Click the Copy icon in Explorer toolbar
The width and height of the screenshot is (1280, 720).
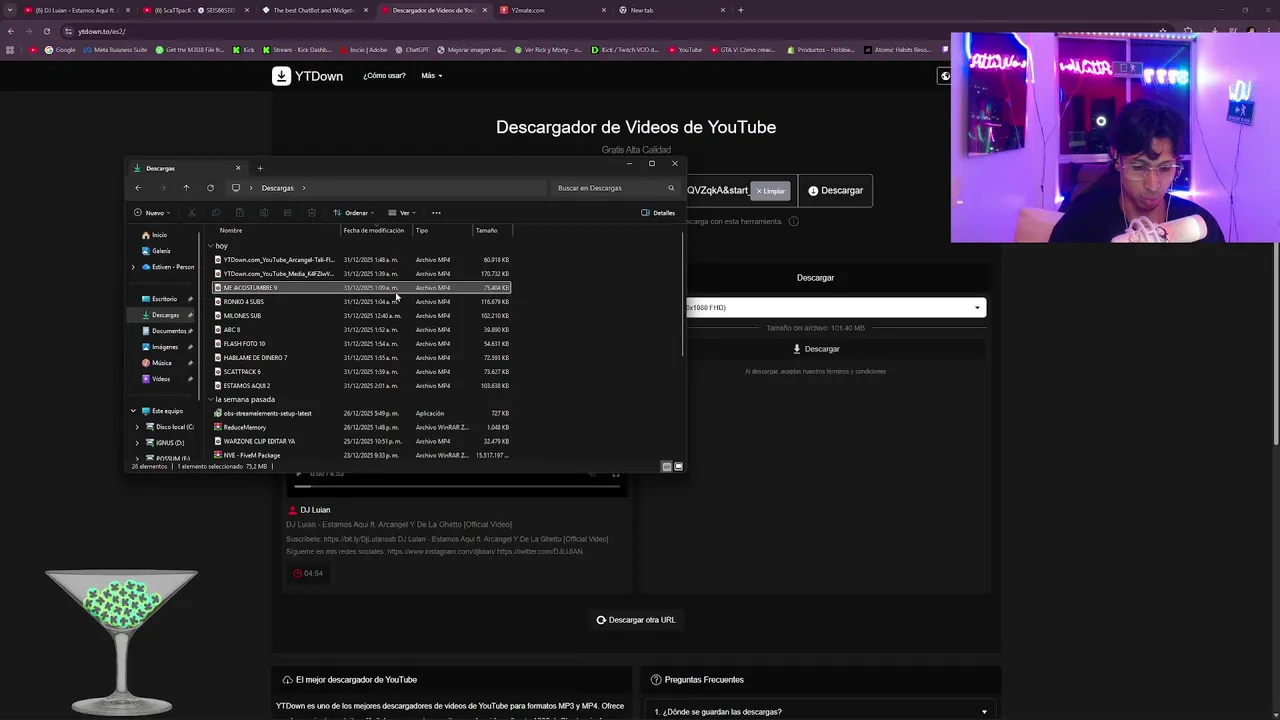[x=216, y=213]
